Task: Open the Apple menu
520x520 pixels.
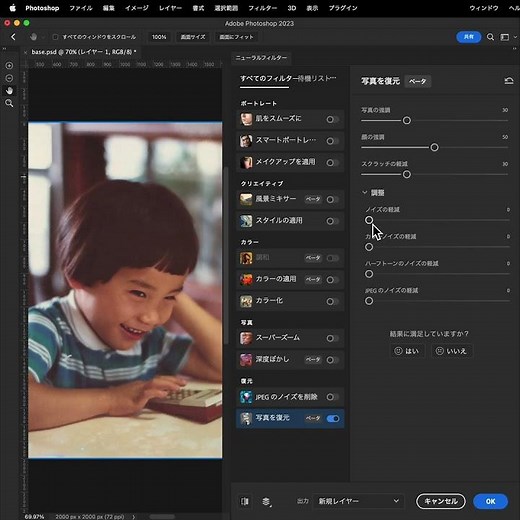Action: click(x=13, y=8)
